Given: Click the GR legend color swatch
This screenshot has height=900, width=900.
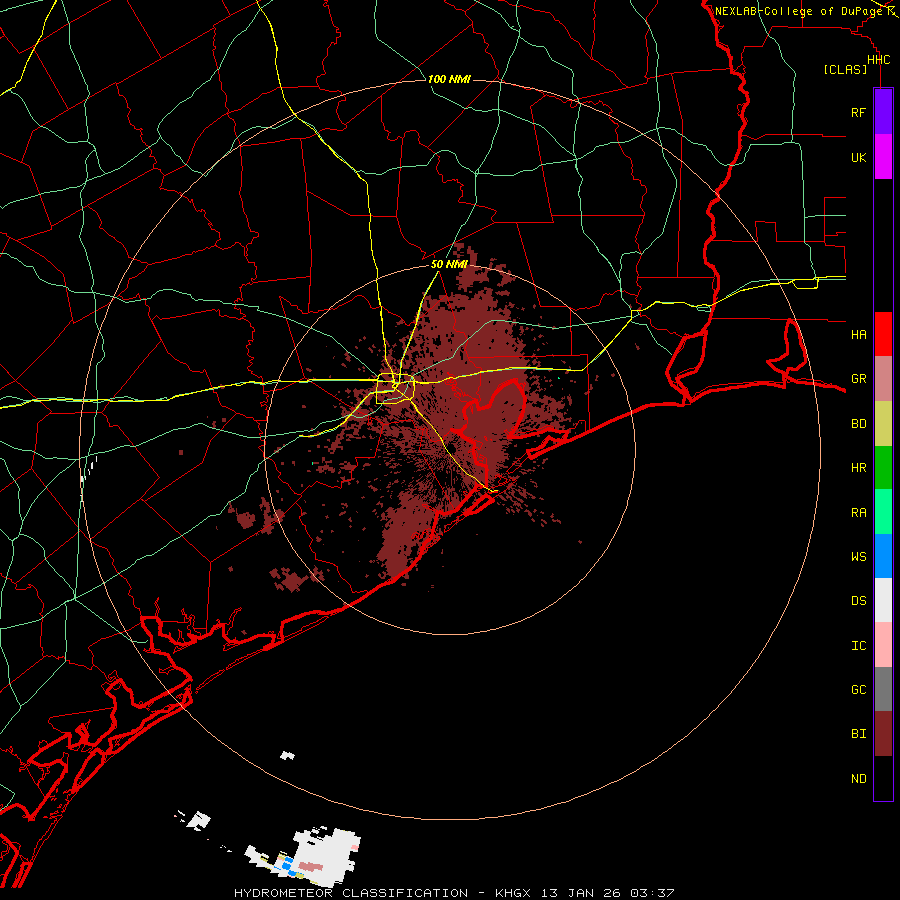Looking at the screenshot, I should click(883, 379).
